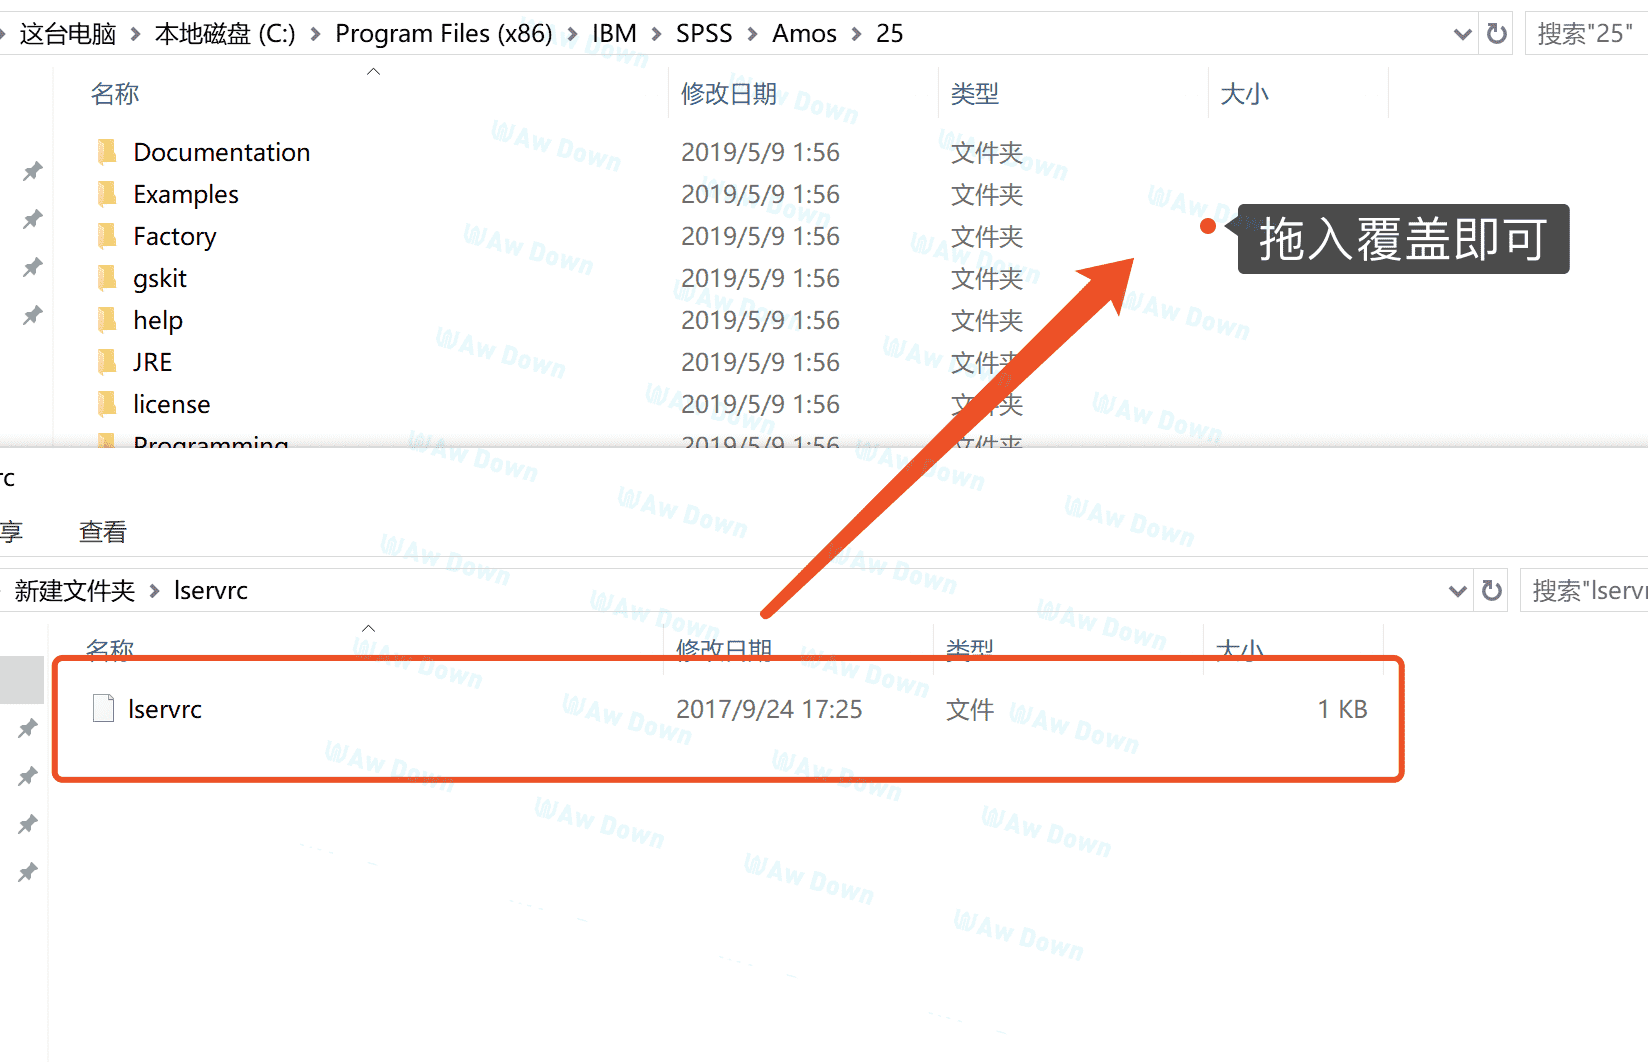Sort upper list by 类型 column
The width and height of the screenshot is (1648, 1062).
point(974,94)
